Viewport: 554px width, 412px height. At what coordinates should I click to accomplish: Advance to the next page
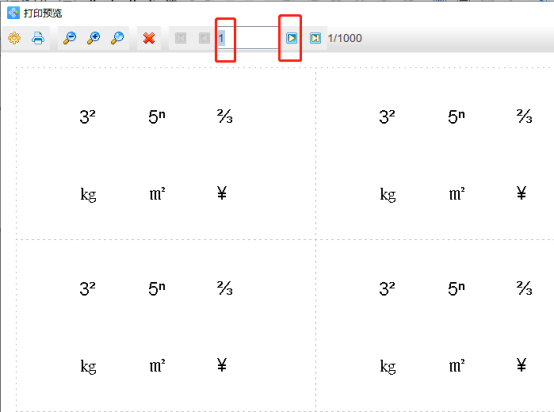pos(291,38)
